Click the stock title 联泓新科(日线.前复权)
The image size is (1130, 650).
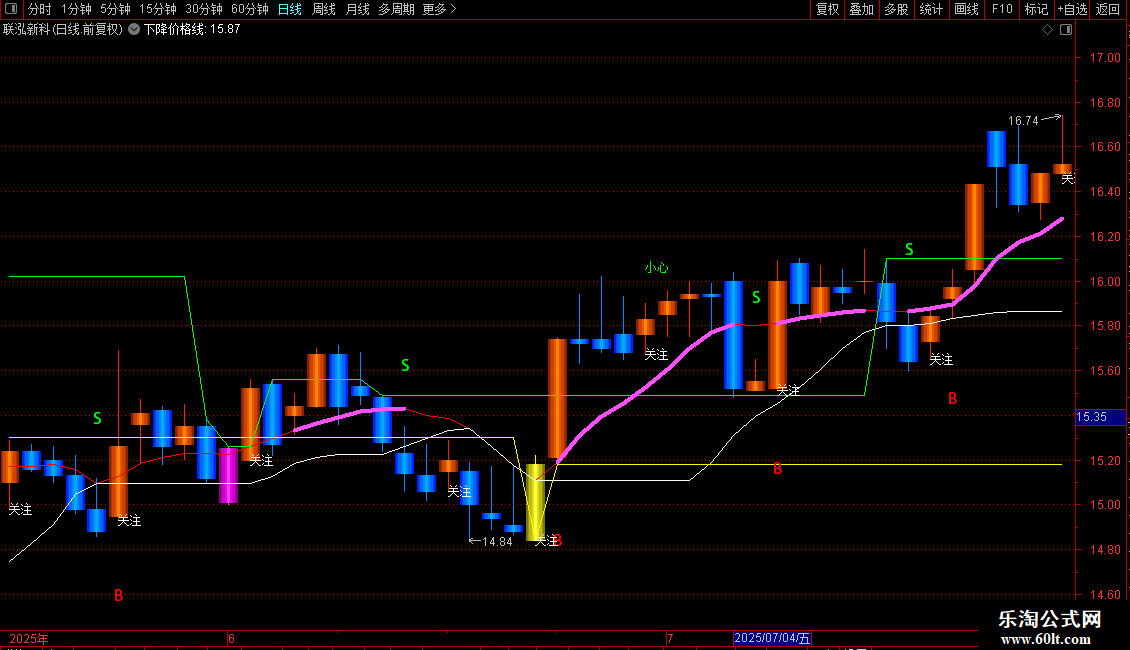63,30
